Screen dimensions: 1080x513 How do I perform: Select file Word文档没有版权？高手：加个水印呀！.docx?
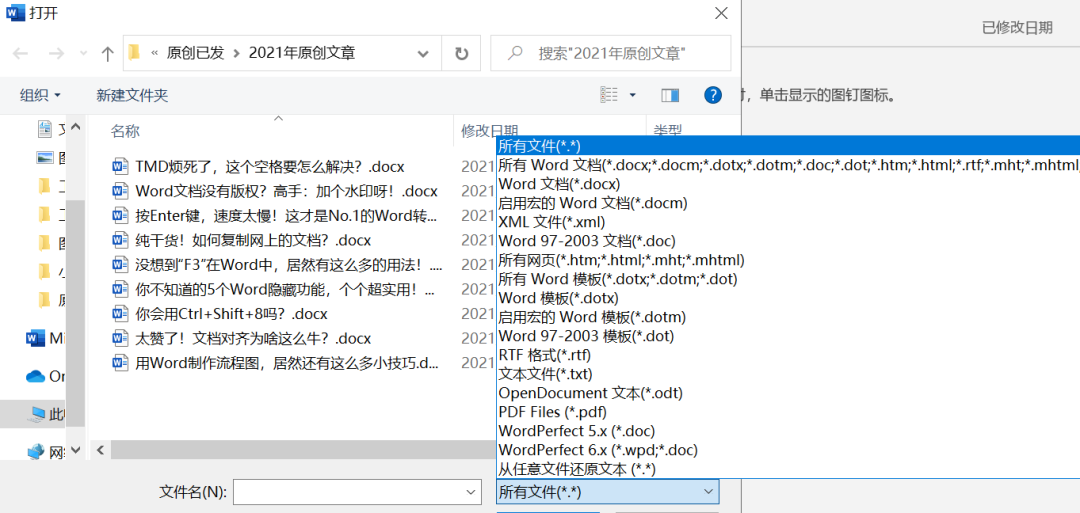point(287,191)
